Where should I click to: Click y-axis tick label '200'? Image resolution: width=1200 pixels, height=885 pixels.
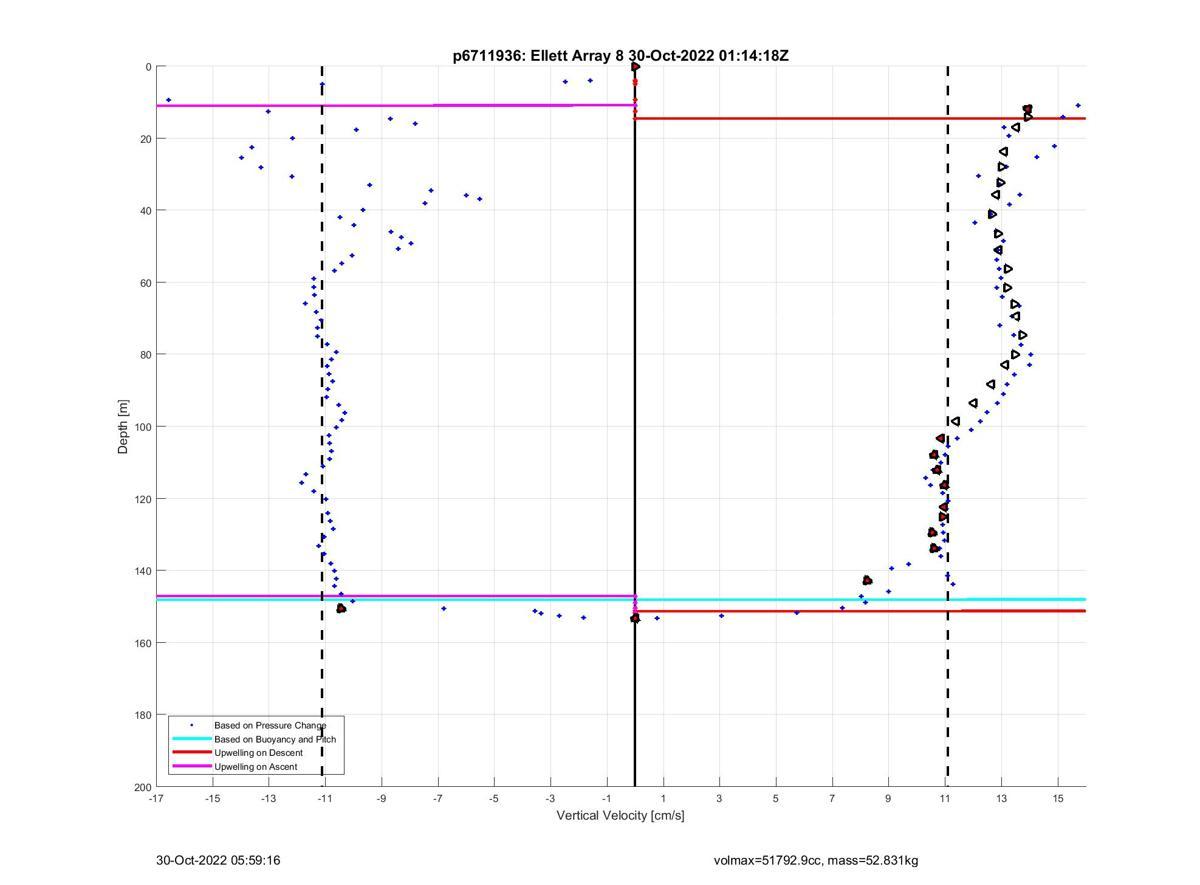141,787
